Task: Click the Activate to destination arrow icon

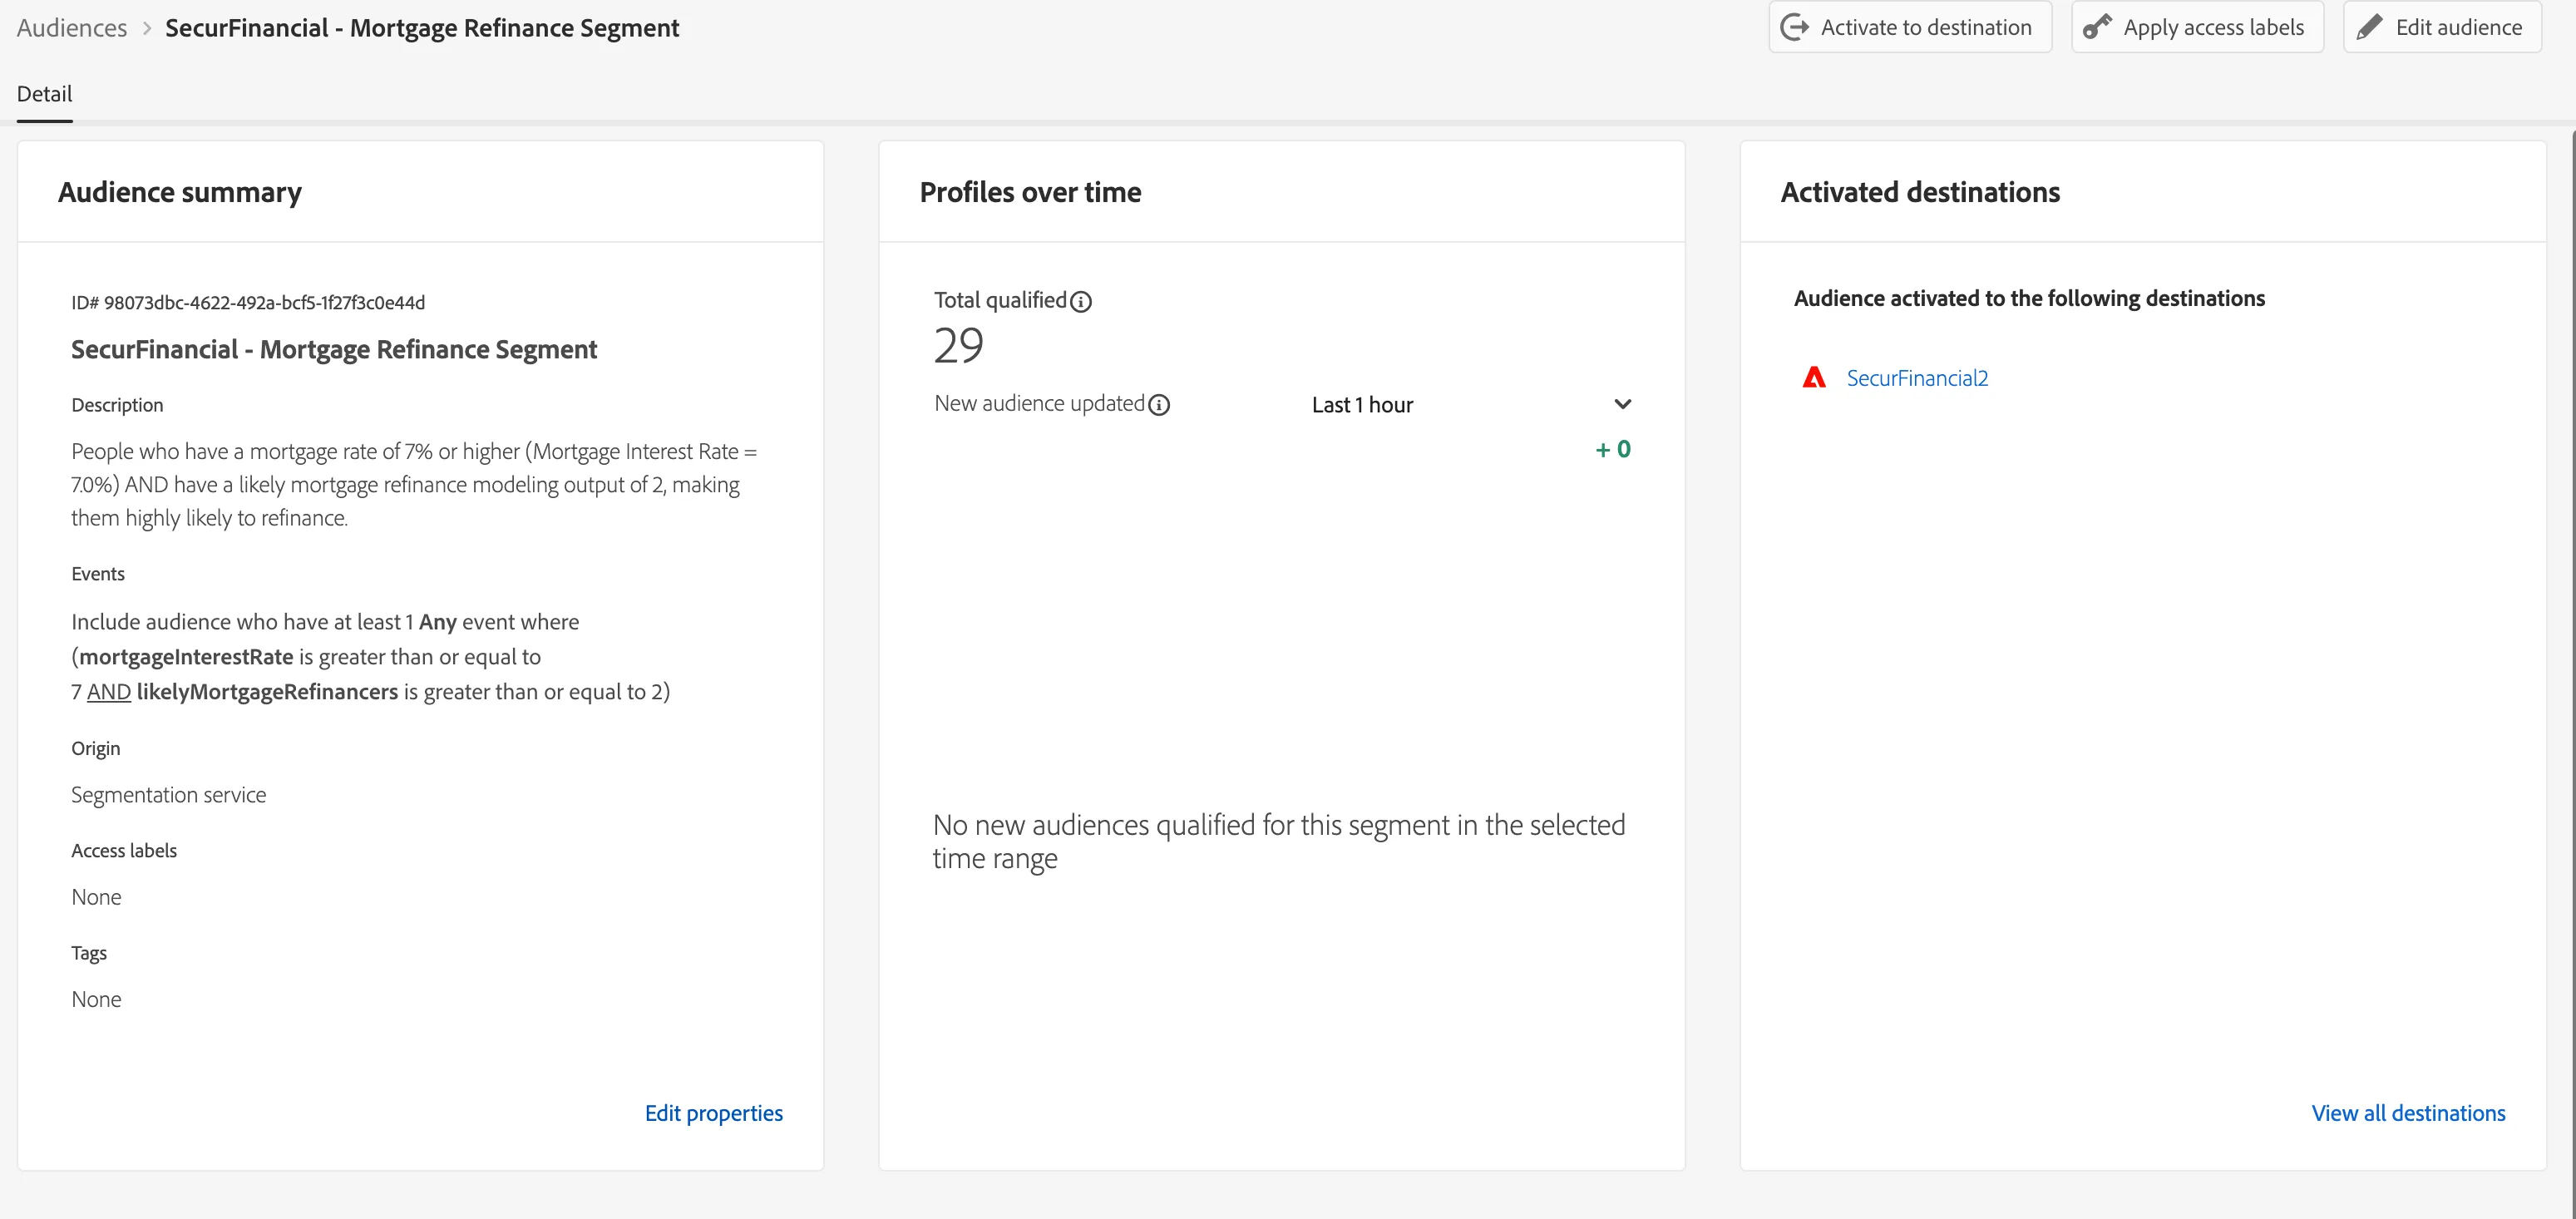Action: [1795, 27]
